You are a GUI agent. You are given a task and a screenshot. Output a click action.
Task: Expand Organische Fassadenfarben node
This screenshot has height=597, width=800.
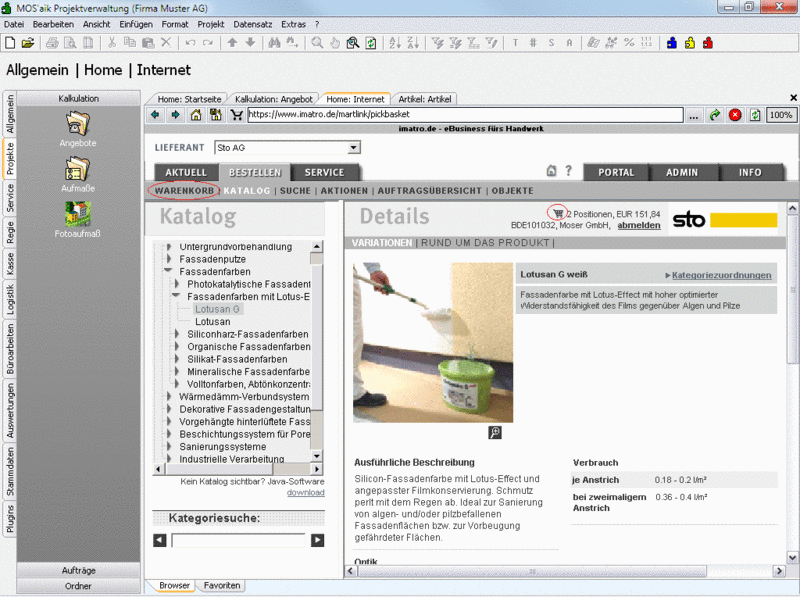pos(177,346)
